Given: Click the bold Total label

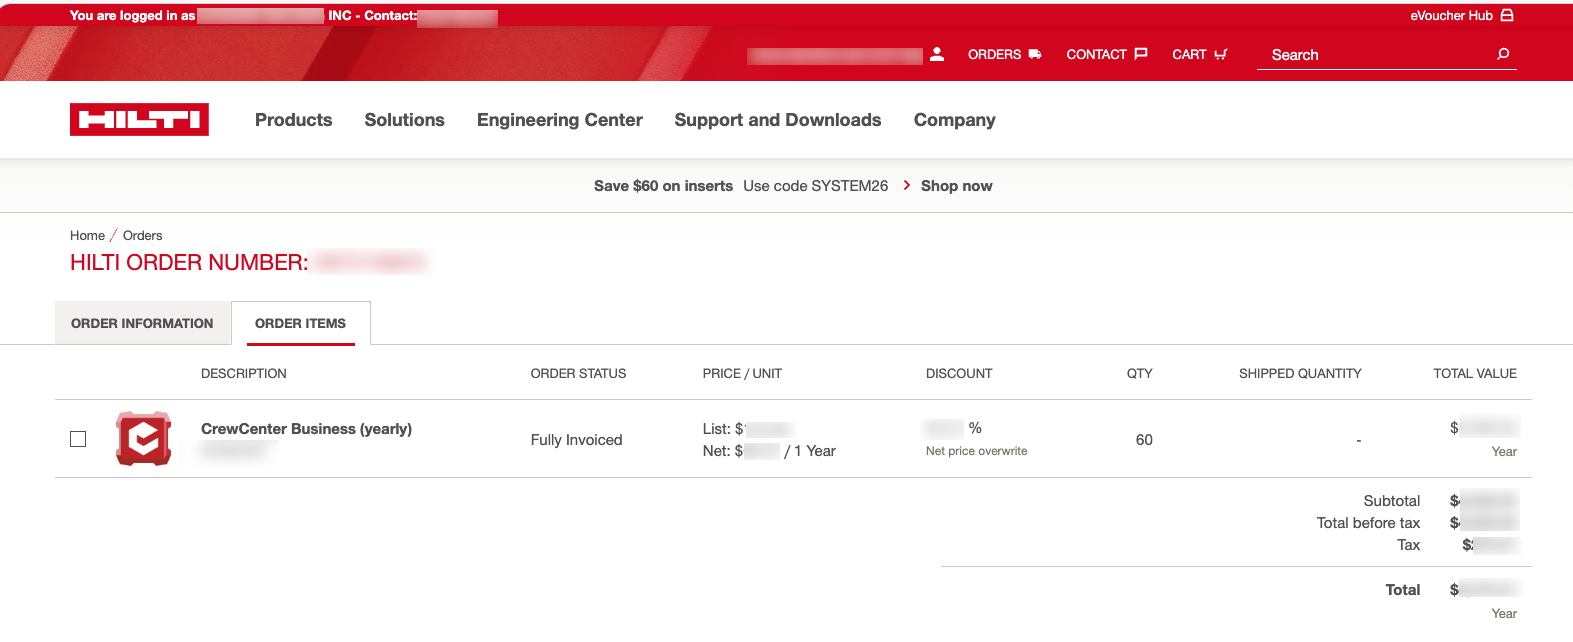Looking at the screenshot, I should (x=1402, y=590).
